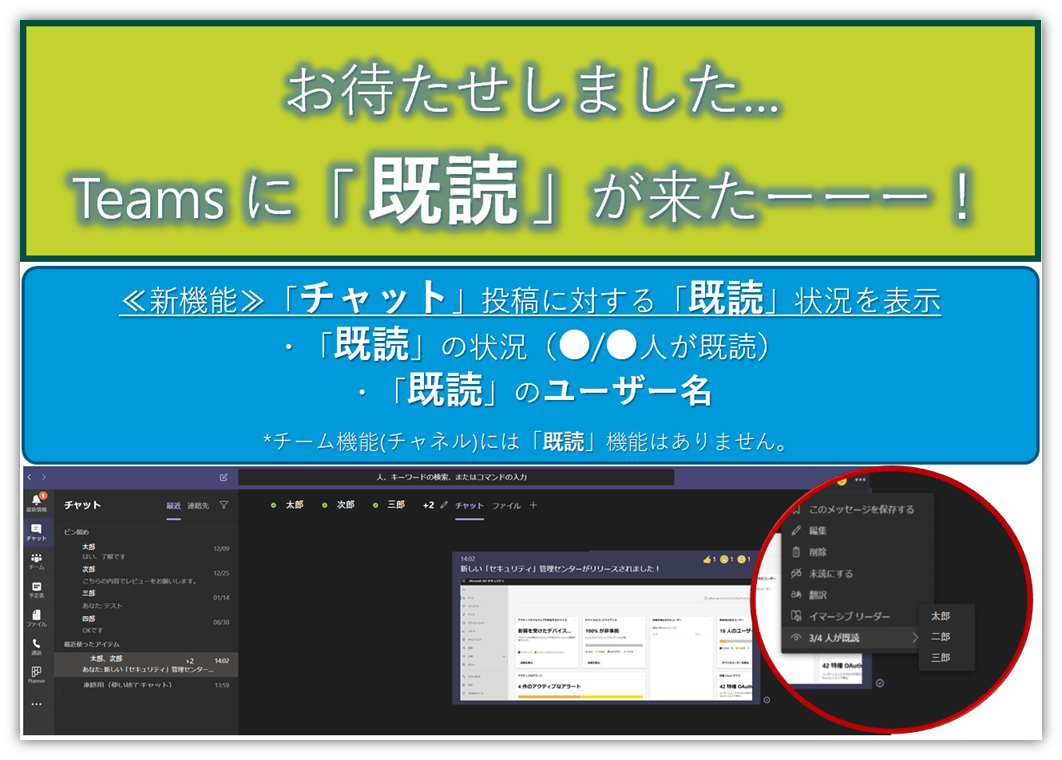The image size is (1062, 760).
Task: Click the filter funnel icon in chat list
Action: tap(223, 506)
